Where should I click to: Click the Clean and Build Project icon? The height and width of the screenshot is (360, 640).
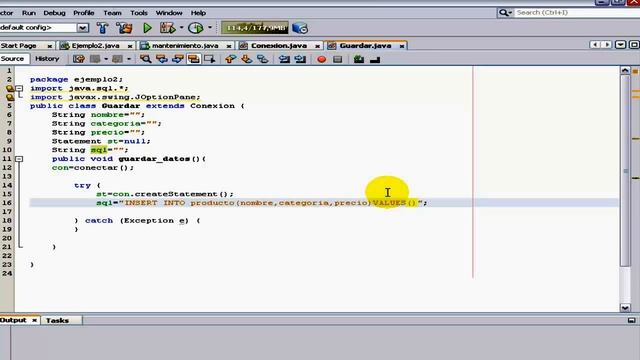124,28
